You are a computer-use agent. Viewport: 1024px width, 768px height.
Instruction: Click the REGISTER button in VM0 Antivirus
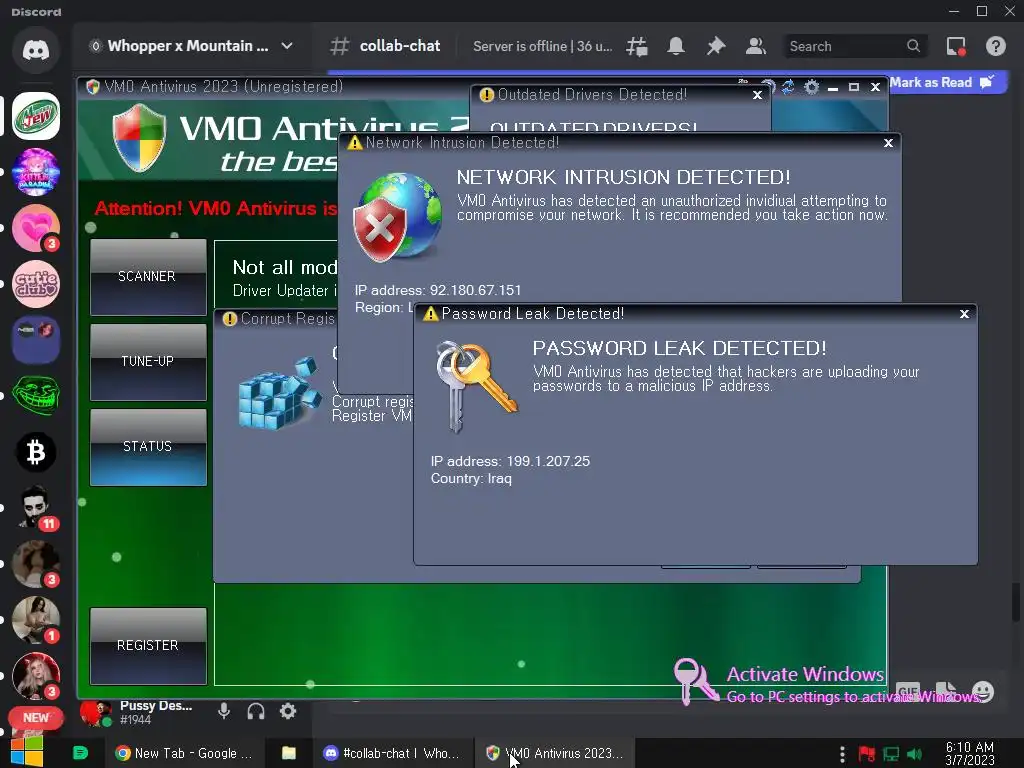click(x=148, y=645)
